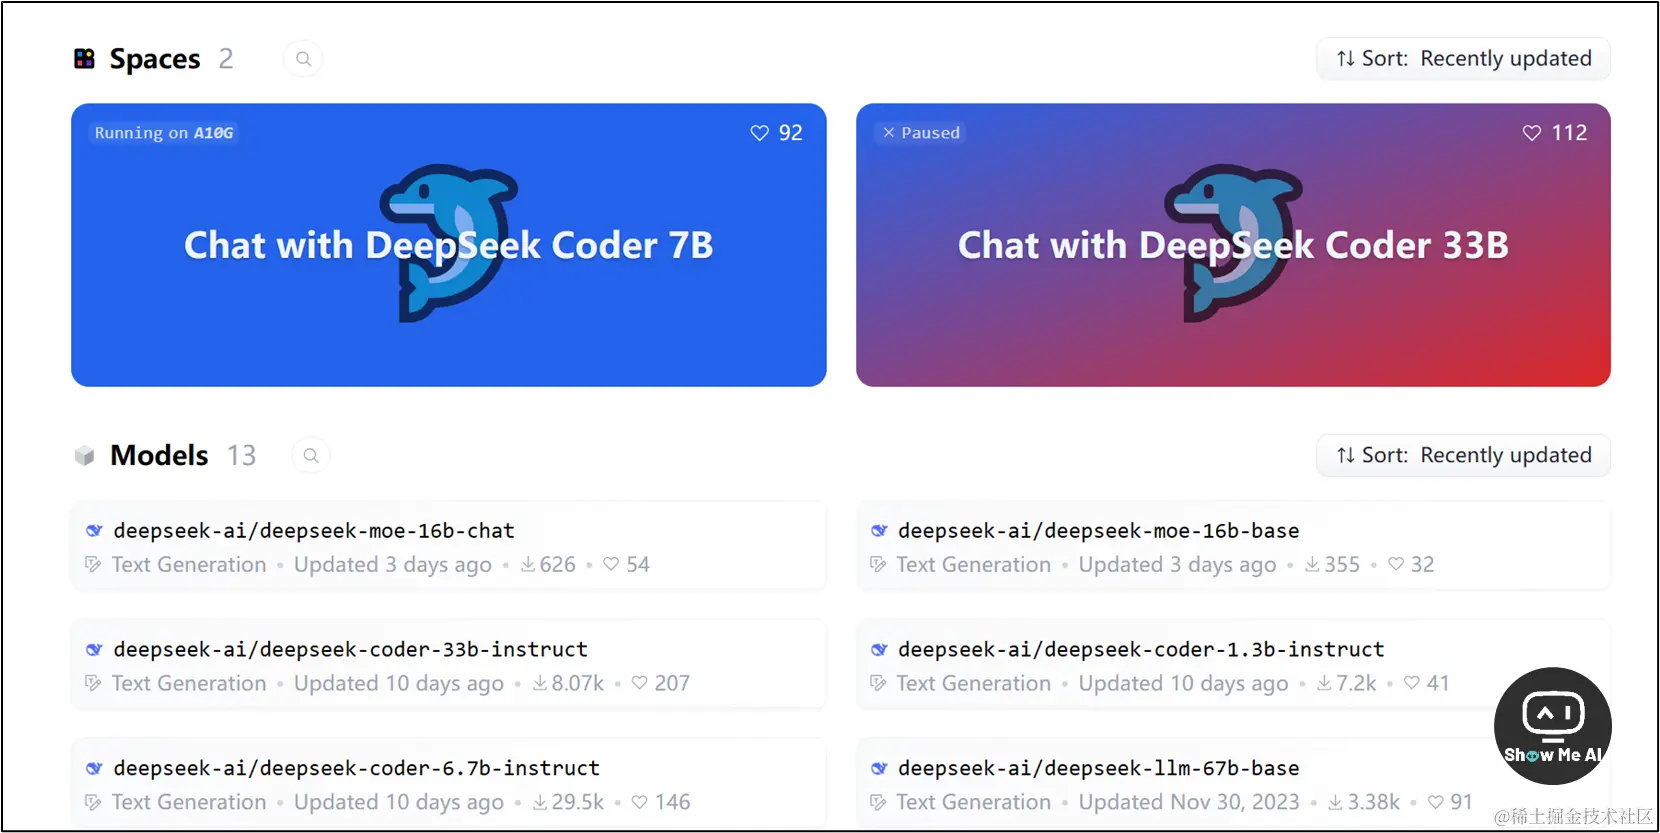Click the gray cube Models section icon
This screenshot has width=1660, height=833.
[84, 456]
